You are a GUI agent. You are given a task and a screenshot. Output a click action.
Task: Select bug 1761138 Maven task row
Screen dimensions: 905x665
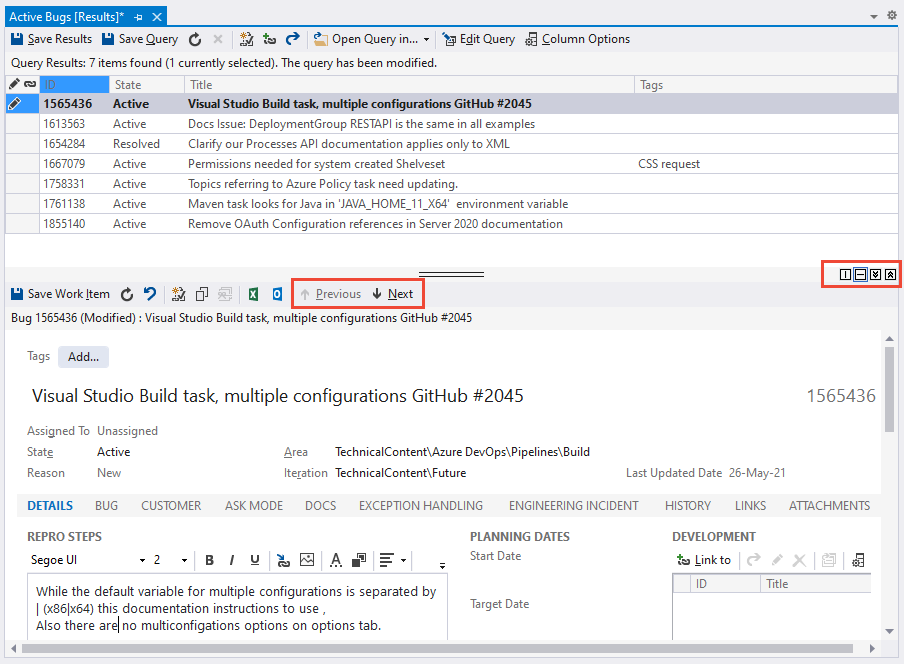451,204
